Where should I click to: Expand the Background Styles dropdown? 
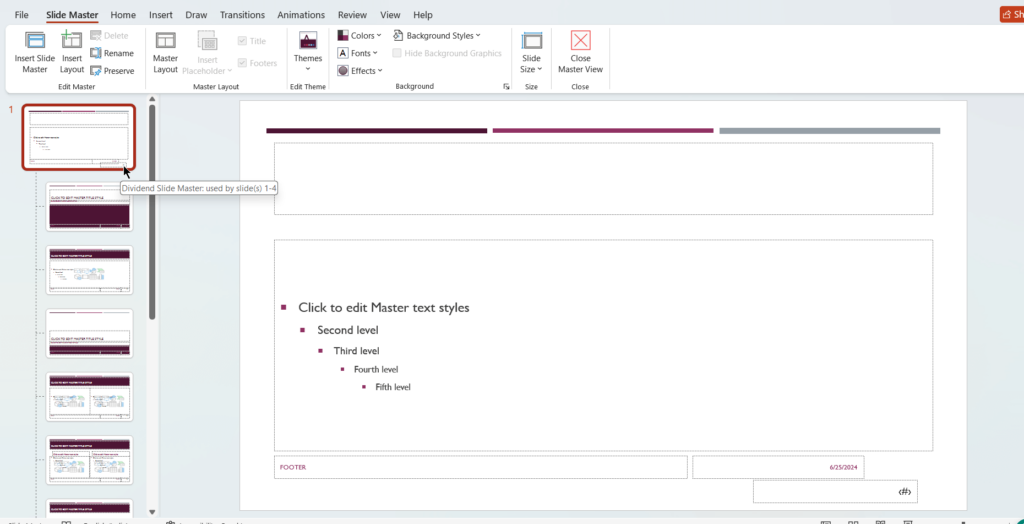[x=437, y=36]
